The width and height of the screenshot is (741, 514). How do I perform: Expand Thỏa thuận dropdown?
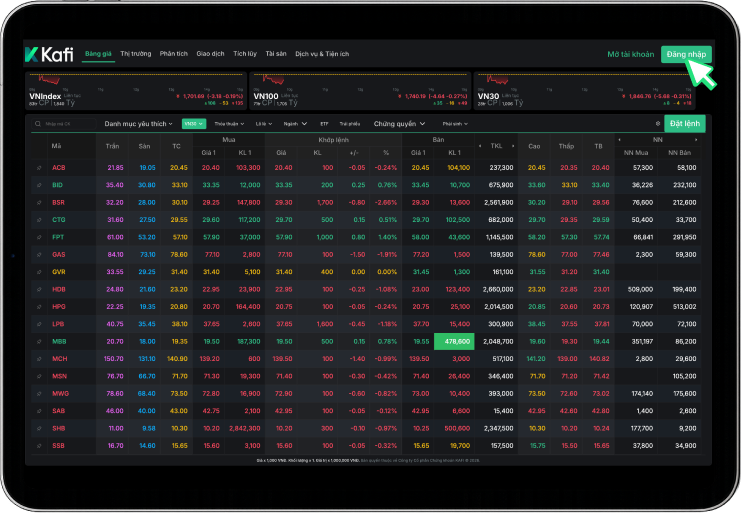tap(229, 124)
